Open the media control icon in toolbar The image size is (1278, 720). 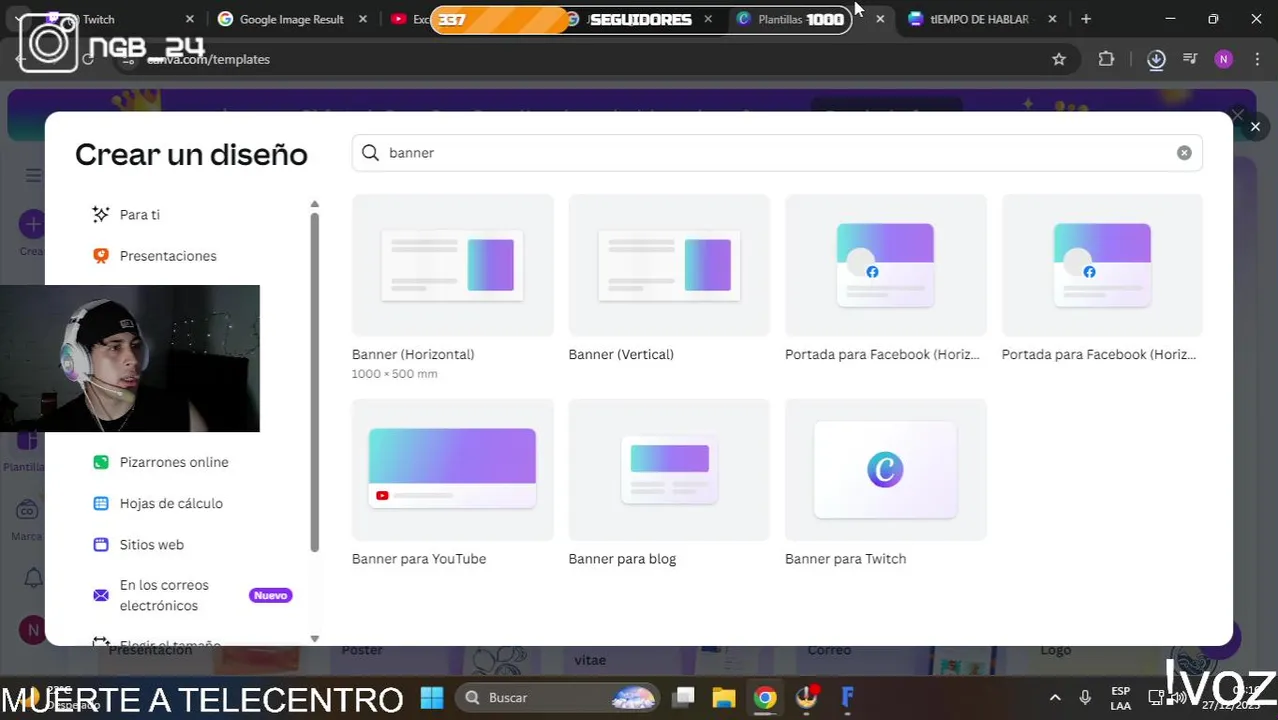pos(1190,59)
